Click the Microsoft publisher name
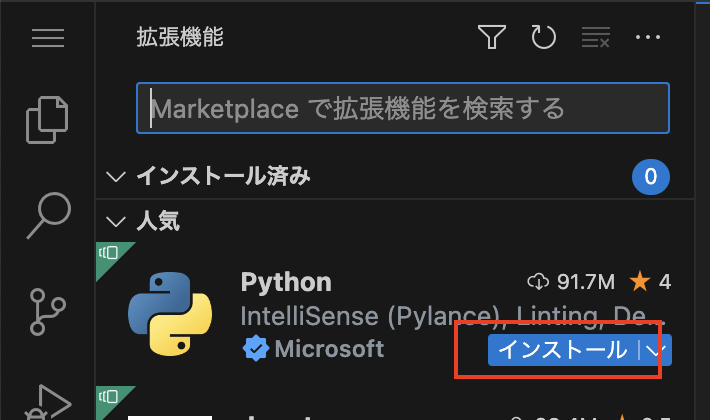 click(x=329, y=349)
